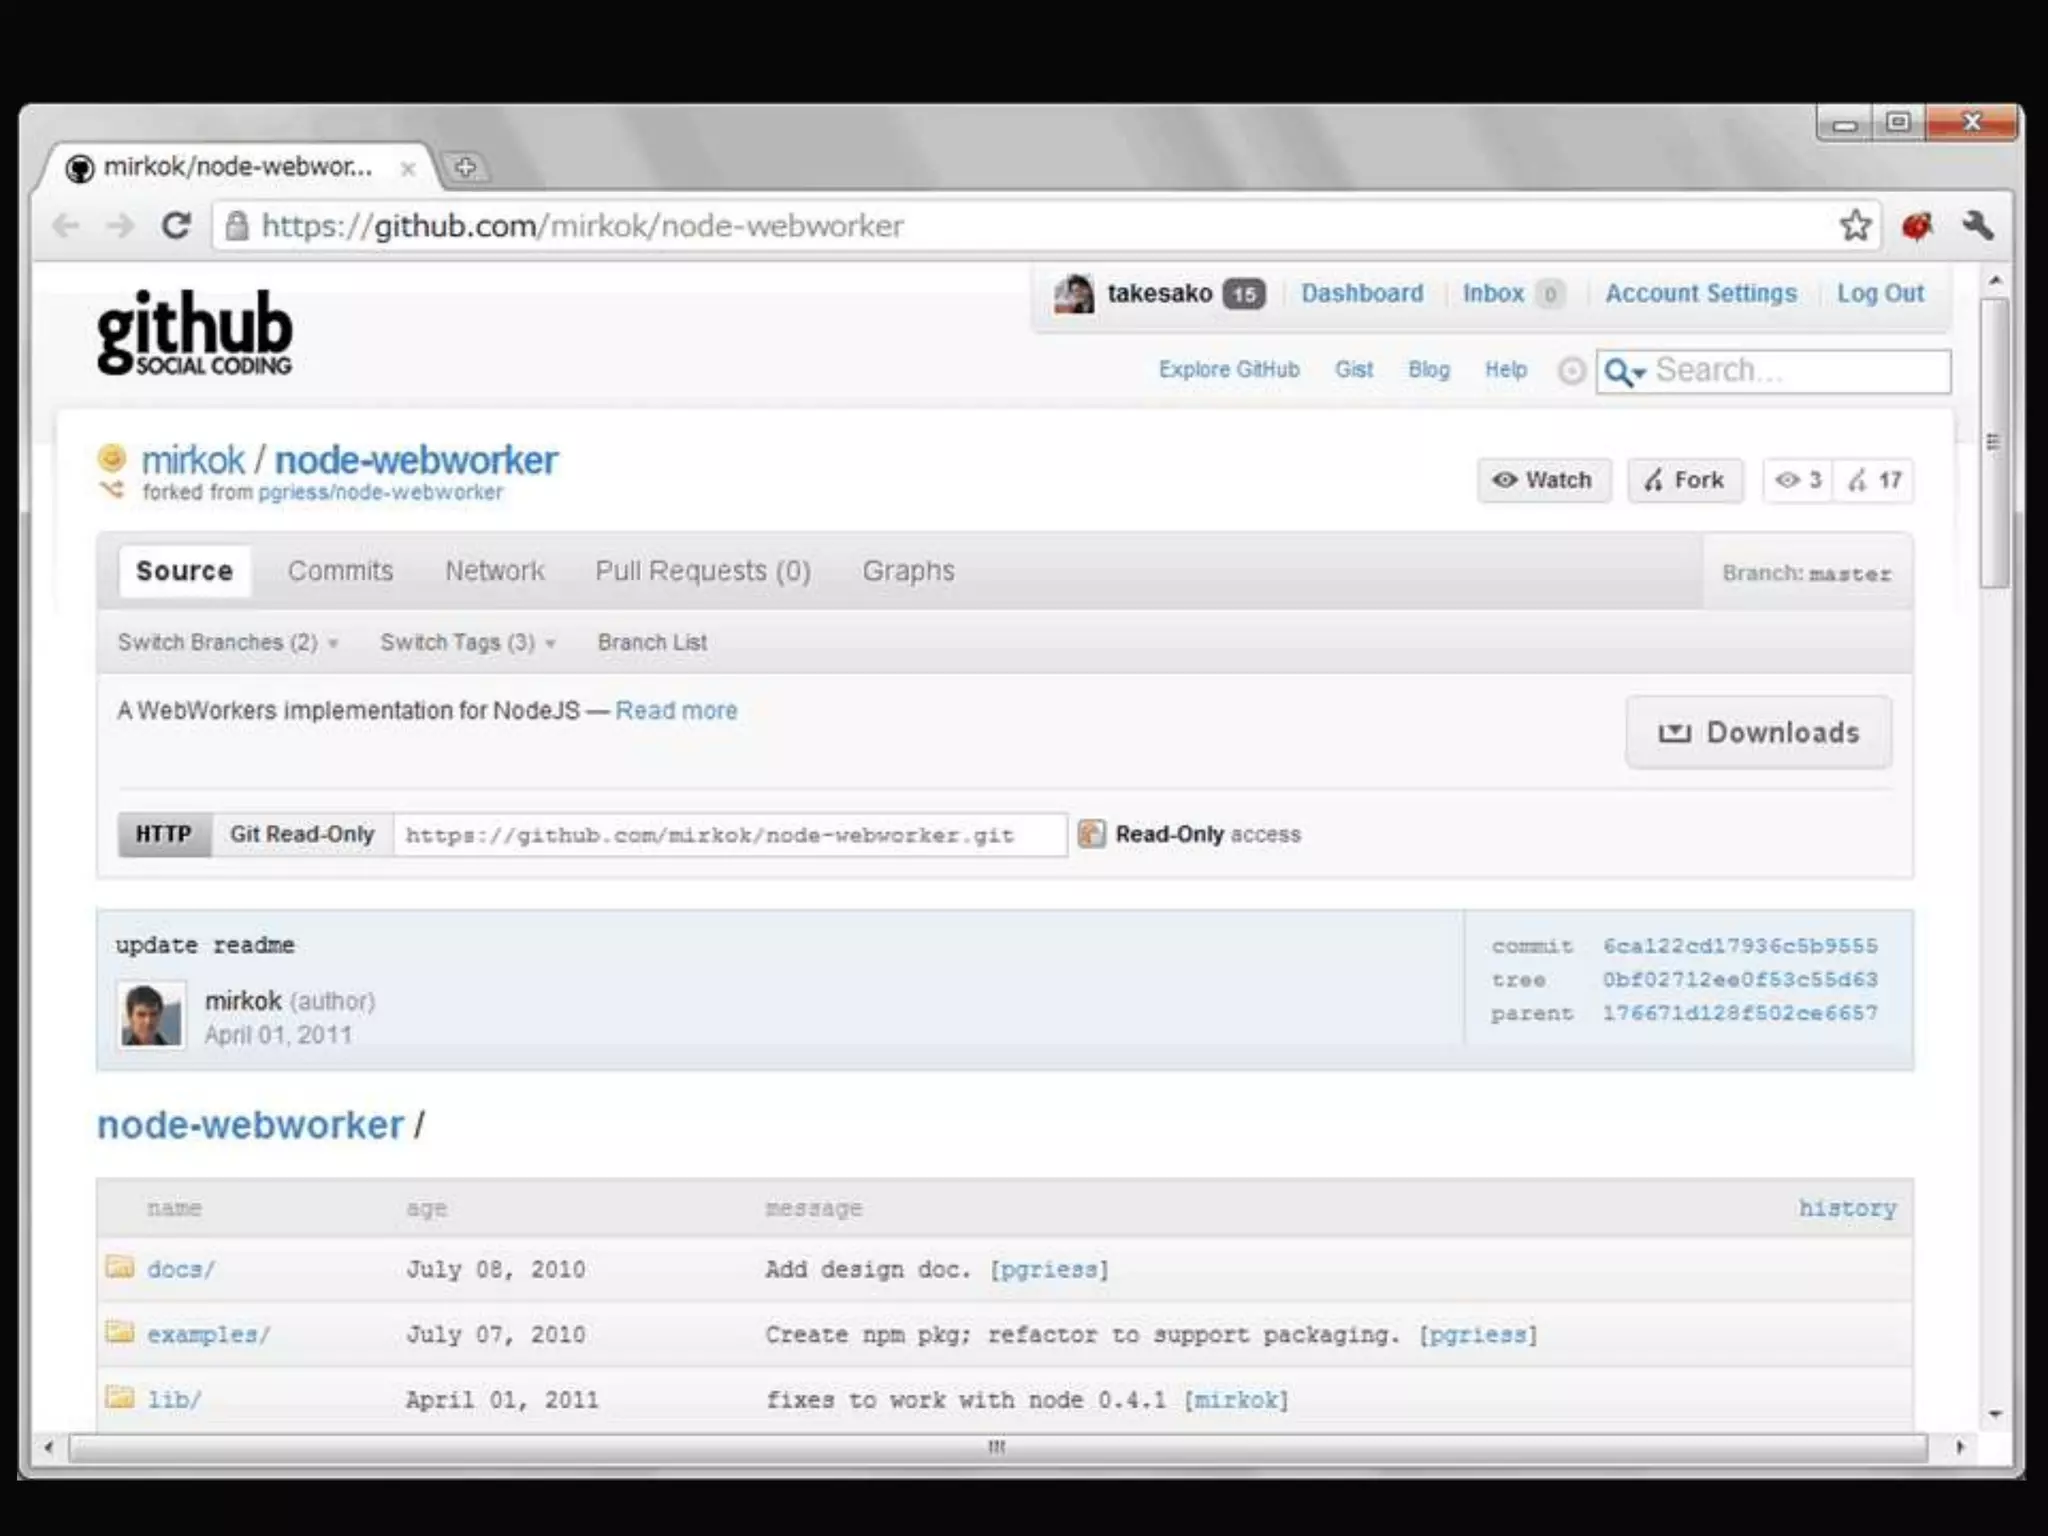Click the docs folder icon
The height and width of the screenshot is (1536, 2048).
point(120,1268)
